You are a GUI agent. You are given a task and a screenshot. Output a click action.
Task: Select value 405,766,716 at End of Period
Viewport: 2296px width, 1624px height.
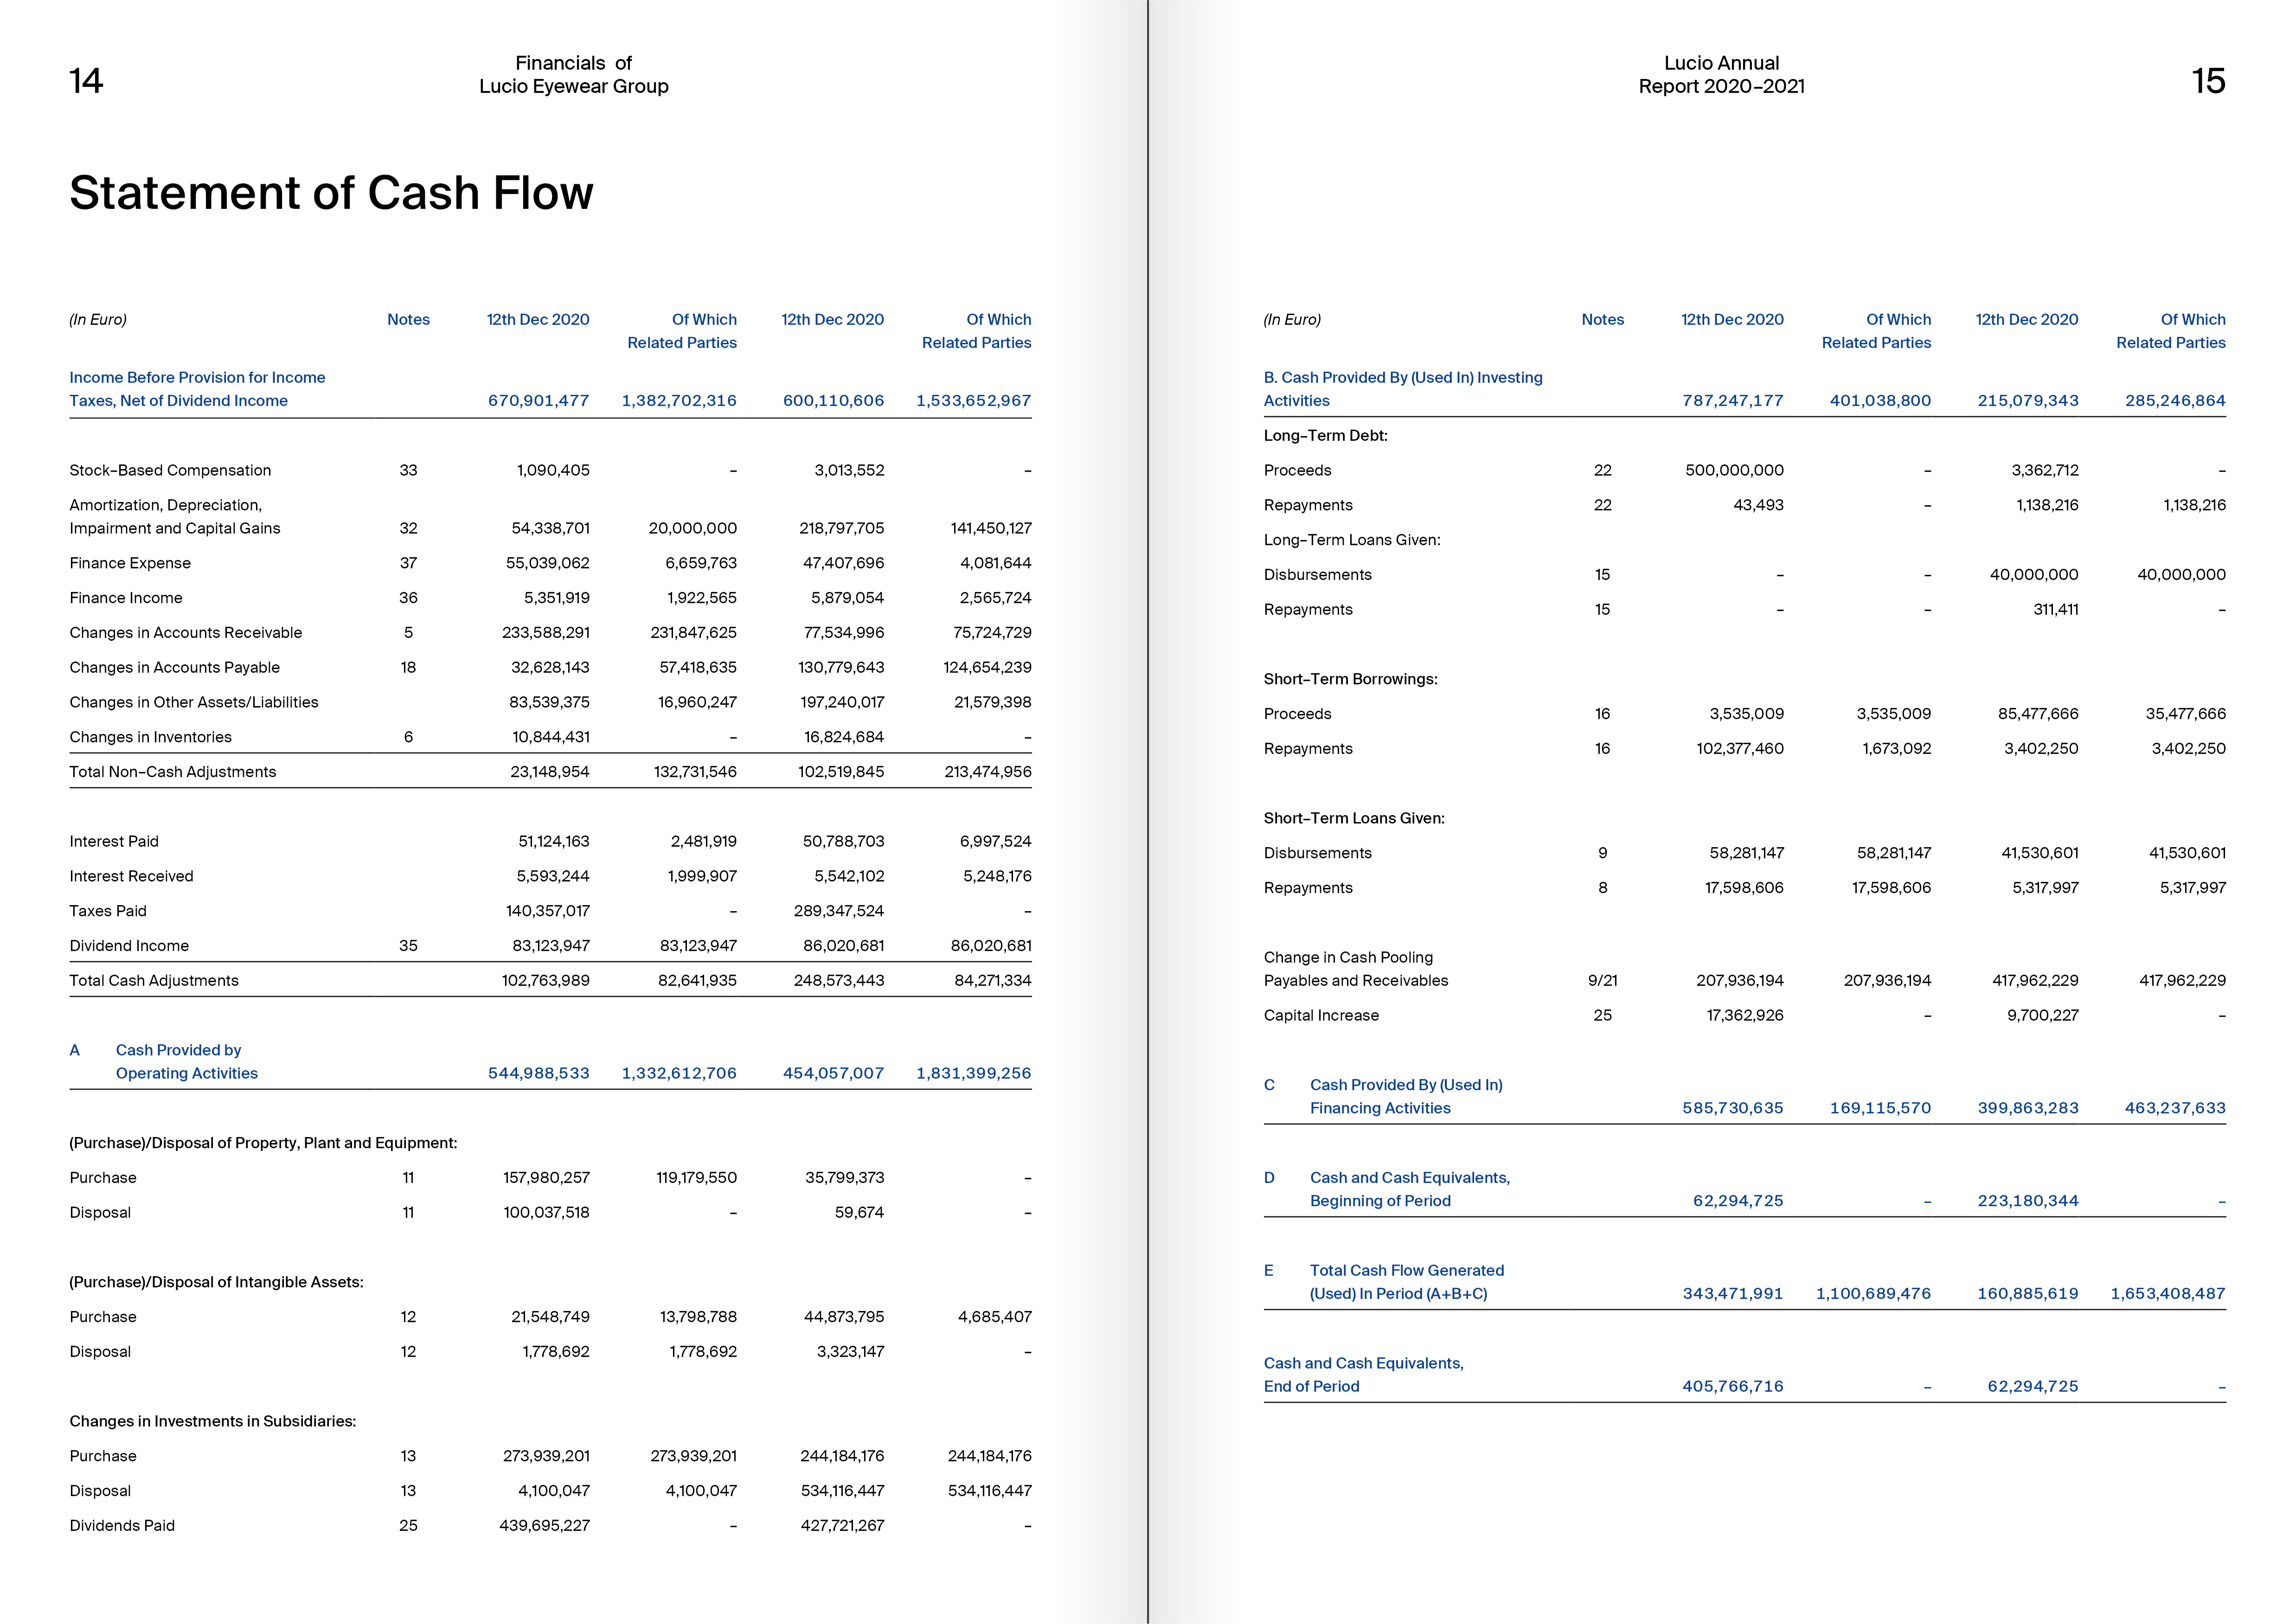coord(1732,1387)
